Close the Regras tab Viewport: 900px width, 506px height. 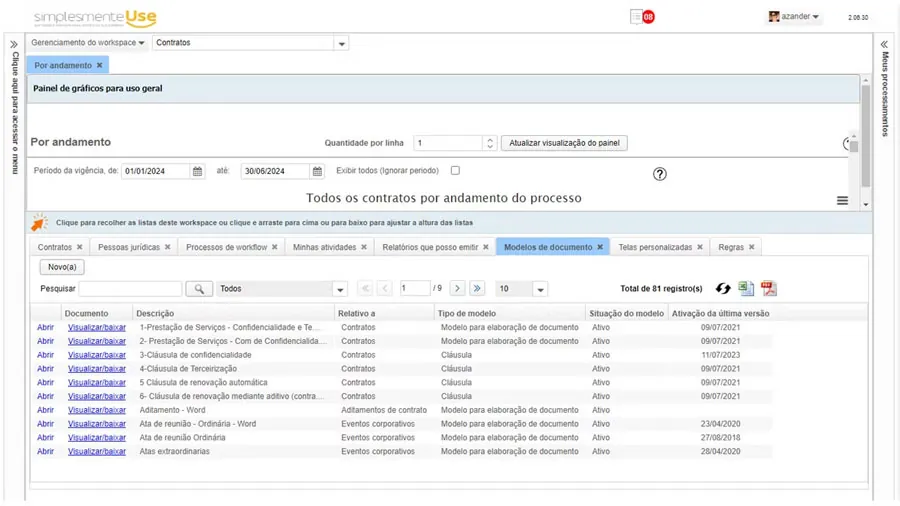coord(751,247)
